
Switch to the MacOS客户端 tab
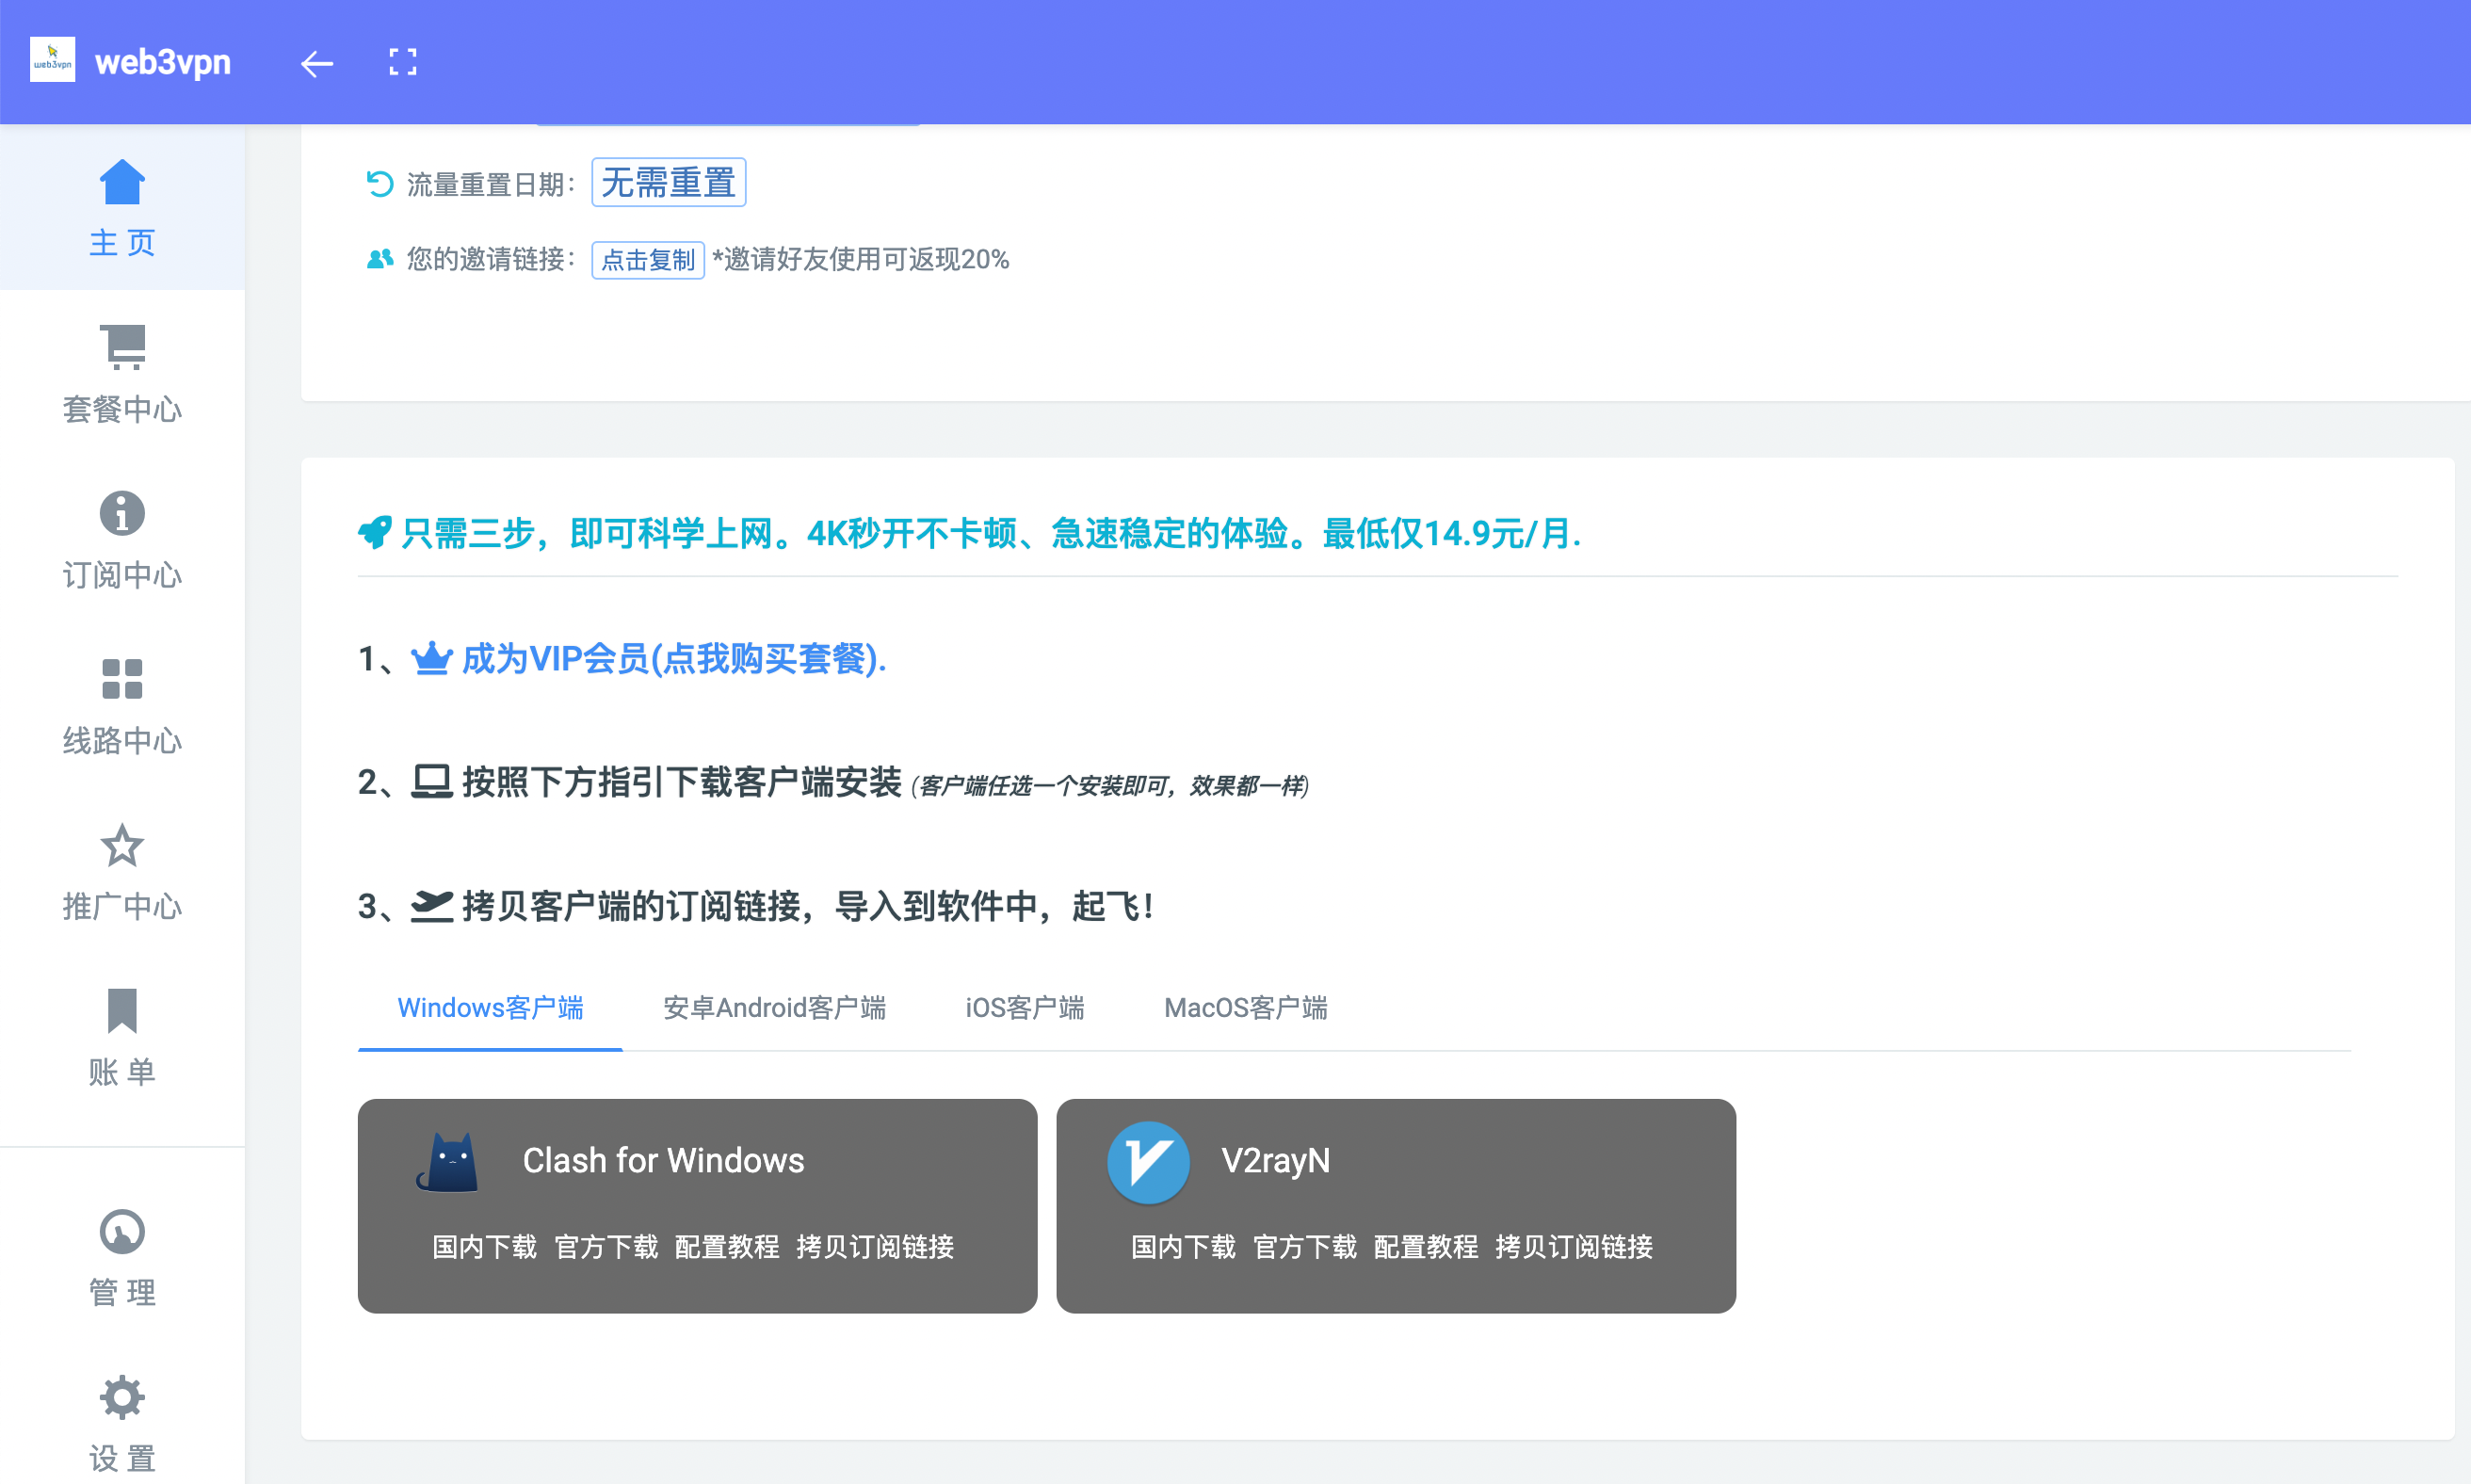(1246, 1007)
